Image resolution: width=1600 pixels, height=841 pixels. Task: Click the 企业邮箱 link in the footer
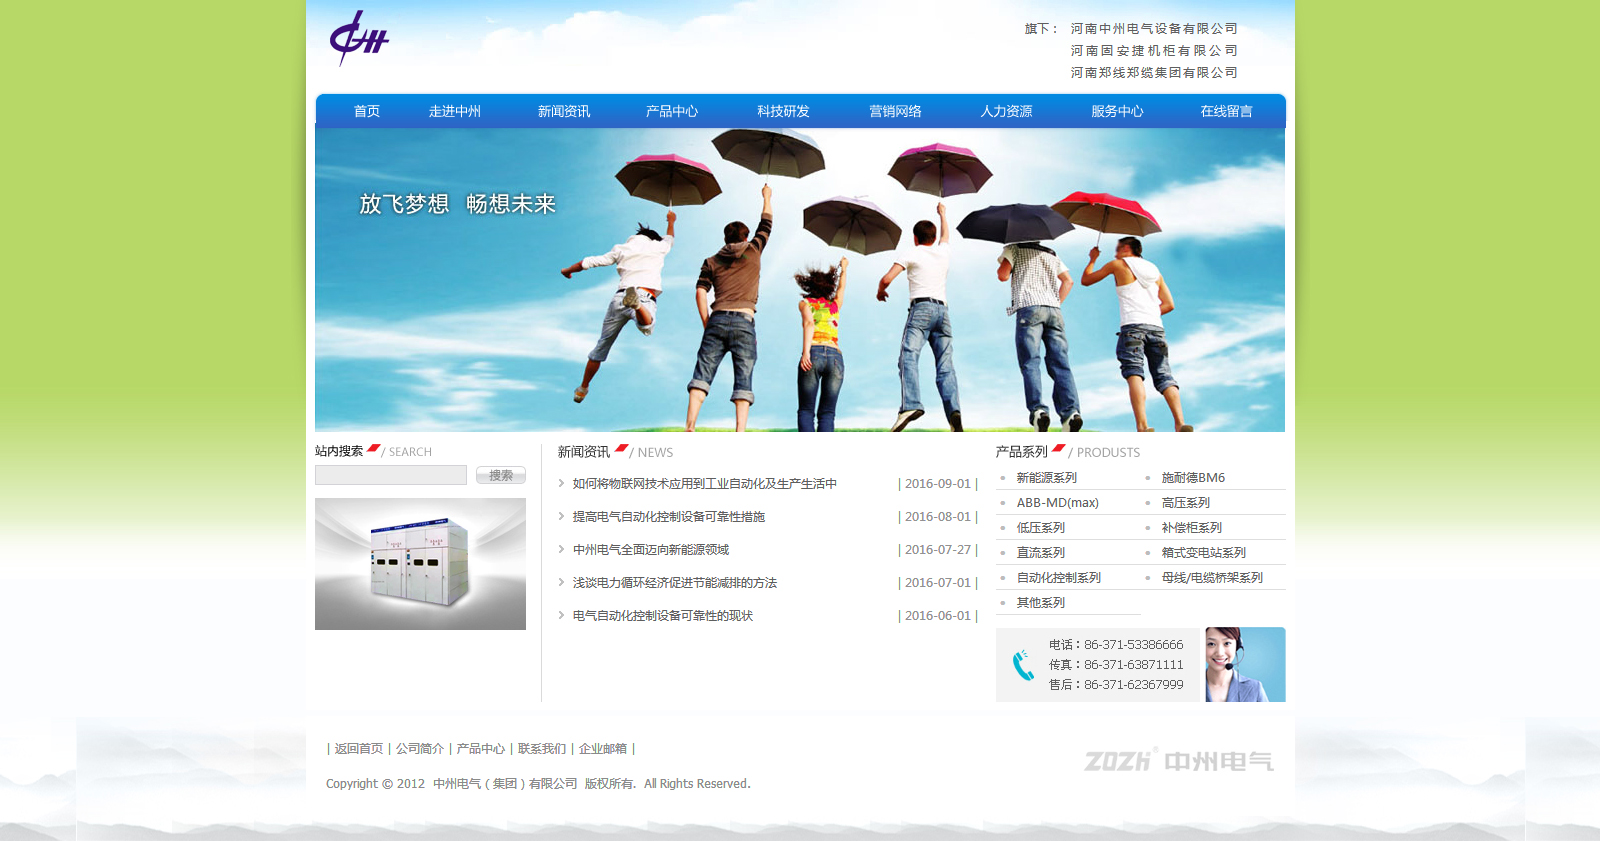pyautogui.click(x=603, y=749)
